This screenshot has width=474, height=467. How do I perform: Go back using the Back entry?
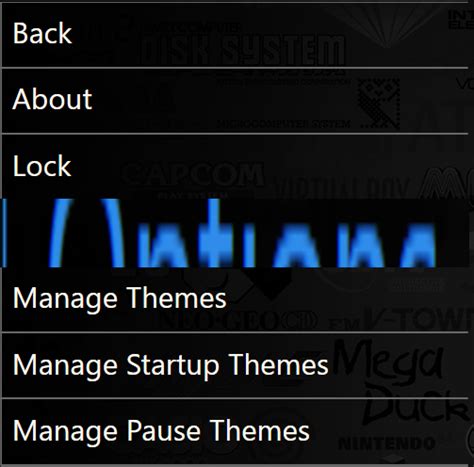click(x=235, y=35)
